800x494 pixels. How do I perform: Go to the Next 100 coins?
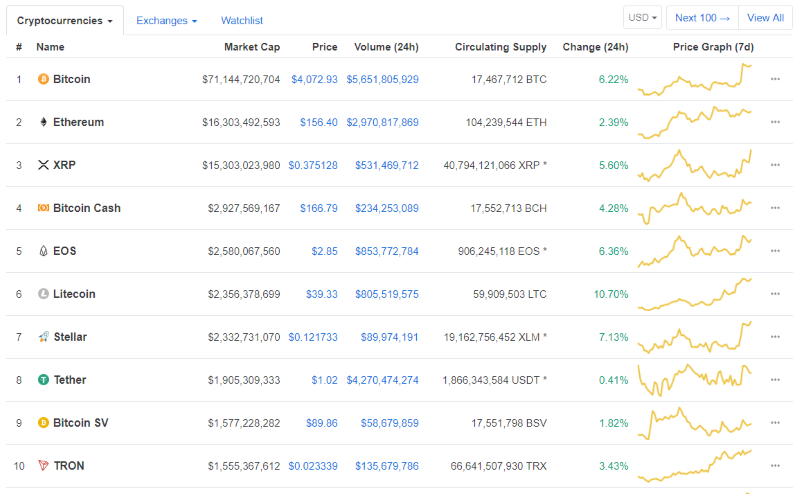pos(702,18)
